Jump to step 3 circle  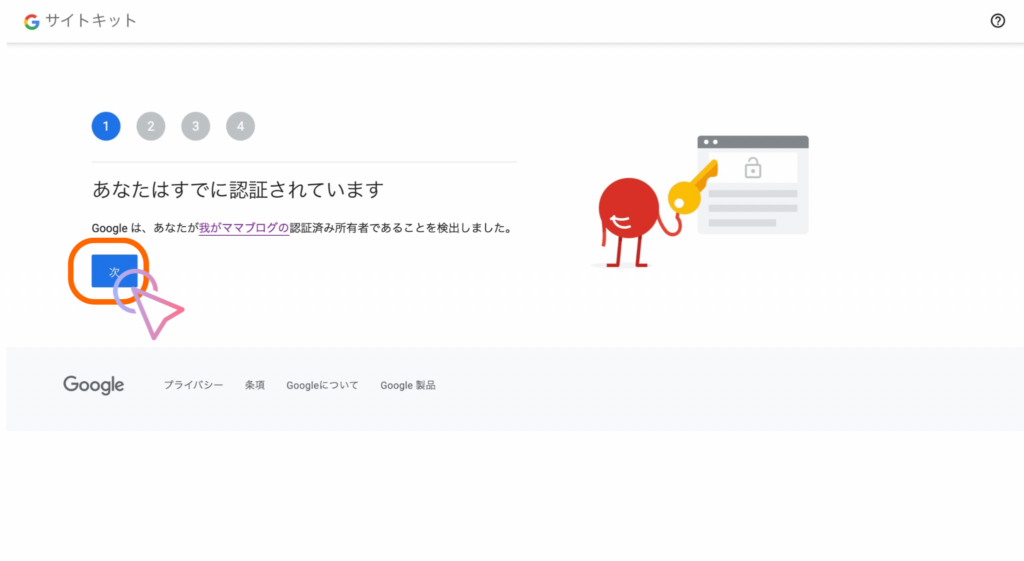coord(195,126)
